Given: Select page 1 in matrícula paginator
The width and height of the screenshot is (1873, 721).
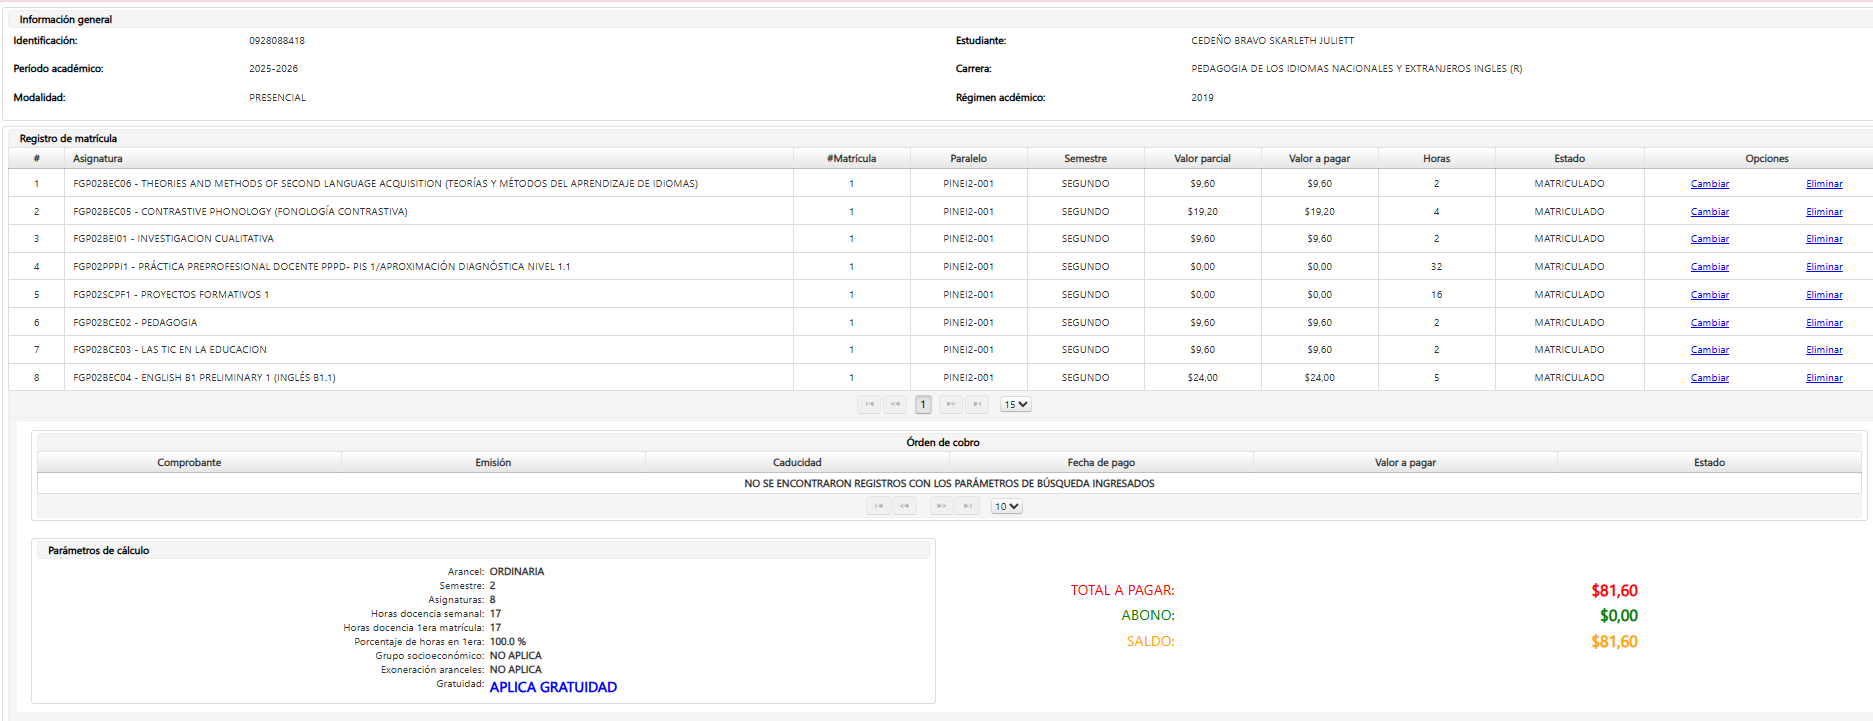Looking at the screenshot, I should click(x=923, y=405).
